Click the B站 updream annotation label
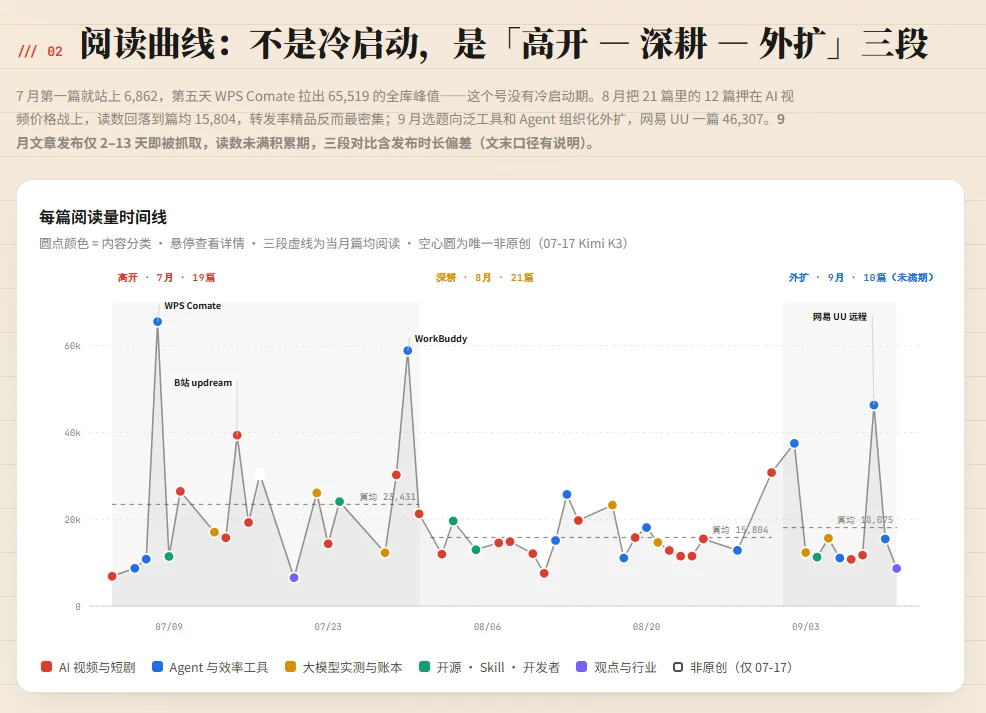The image size is (986, 713). coord(203,382)
